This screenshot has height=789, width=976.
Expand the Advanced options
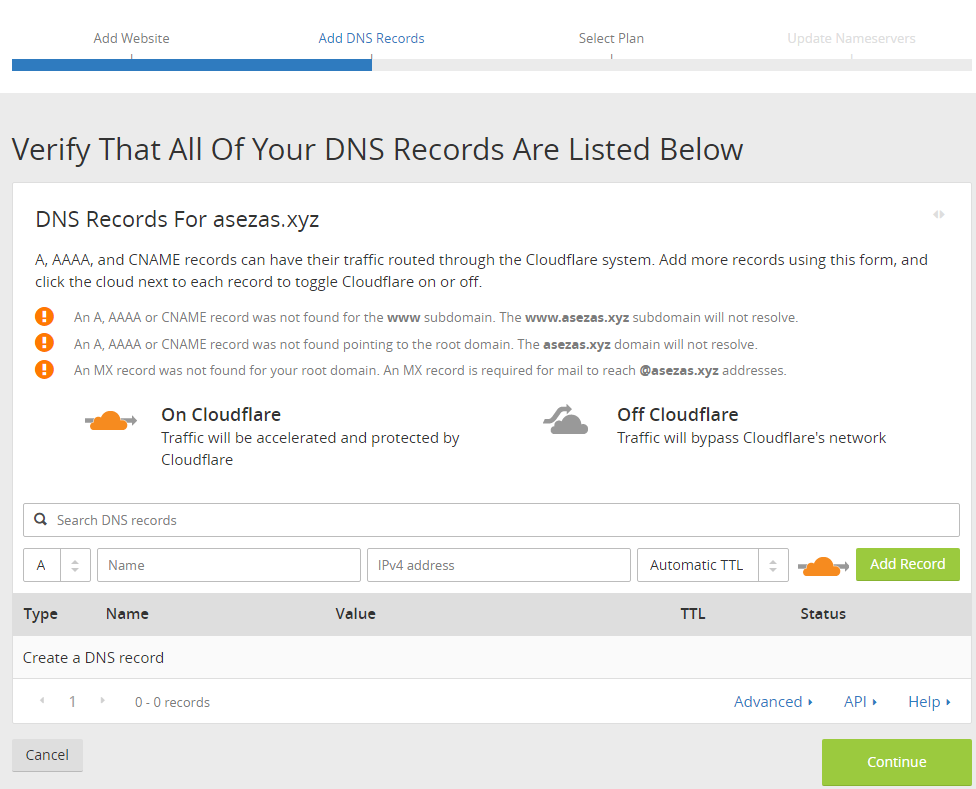[773, 702]
